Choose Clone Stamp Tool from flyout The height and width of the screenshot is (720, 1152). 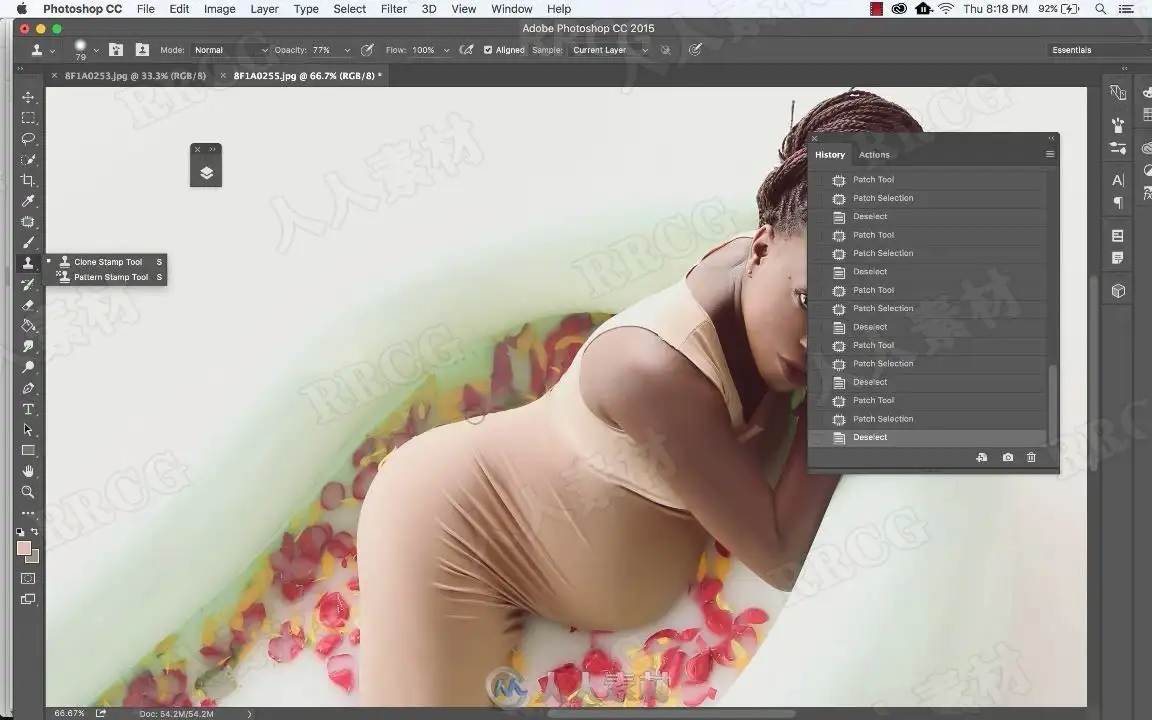pyautogui.click(x=107, y=262)
